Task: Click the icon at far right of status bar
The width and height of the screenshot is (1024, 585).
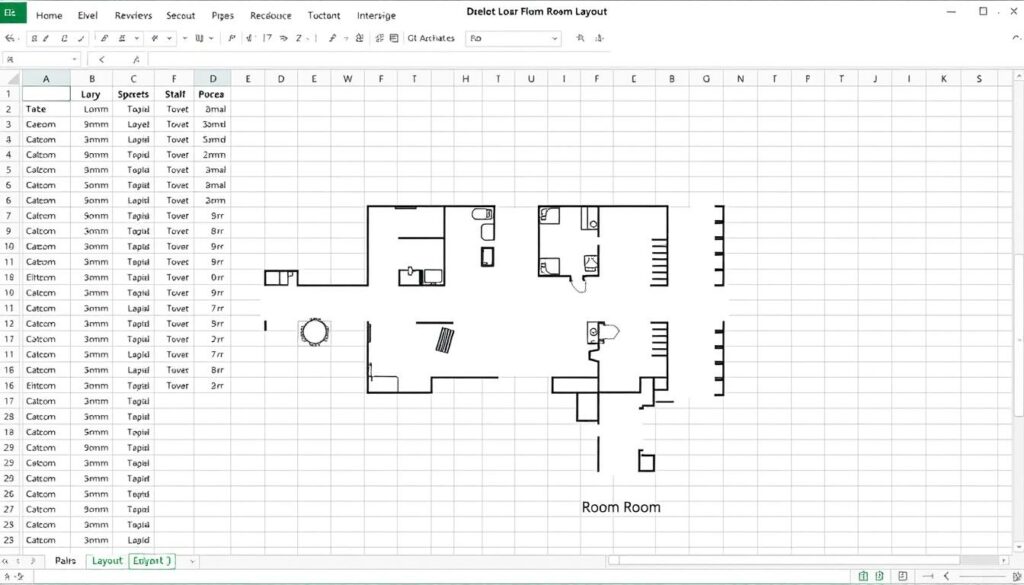Action: (x=1016, y=576)
